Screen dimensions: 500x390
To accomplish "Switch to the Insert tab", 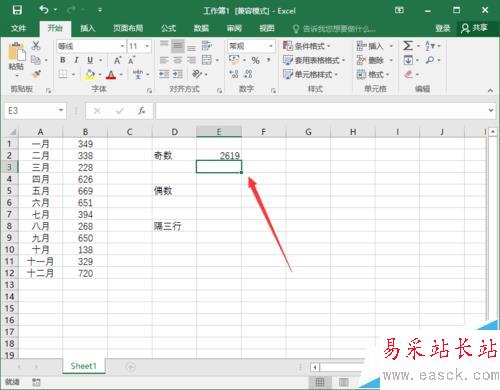I will coord(88,28).
